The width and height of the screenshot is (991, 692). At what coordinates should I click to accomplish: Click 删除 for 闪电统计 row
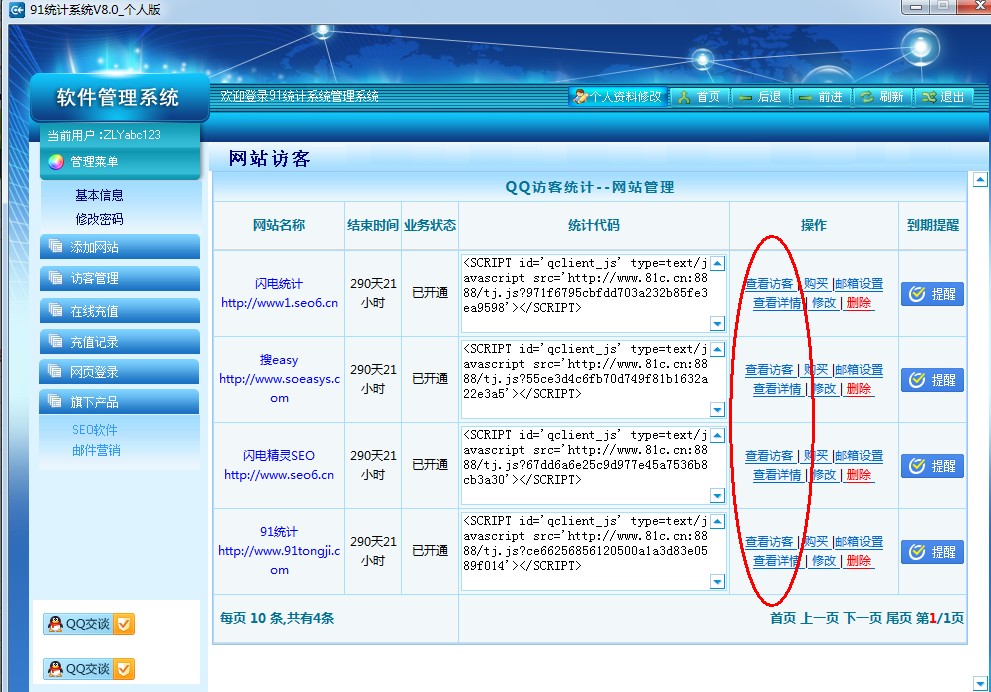coord(859,303)
